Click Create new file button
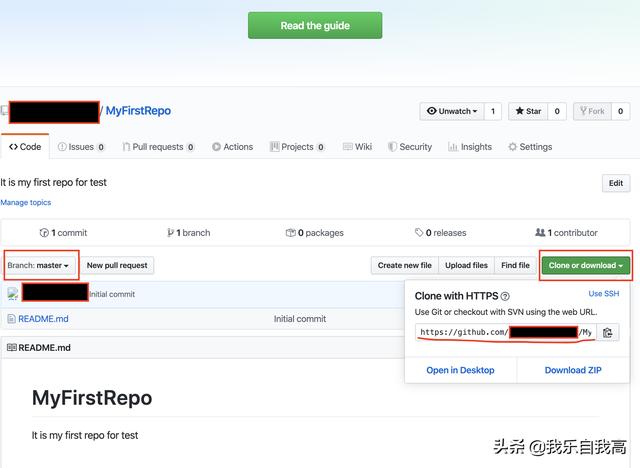Viewport: 640px width, 468px height. click(404, 265)
